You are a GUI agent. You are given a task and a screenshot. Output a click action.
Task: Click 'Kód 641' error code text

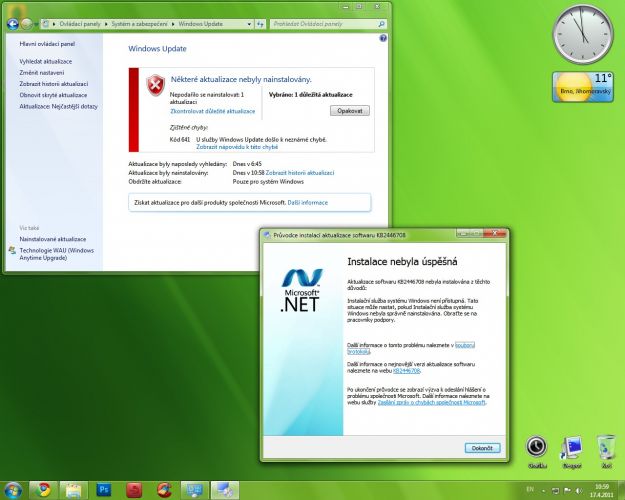point(180,140)
